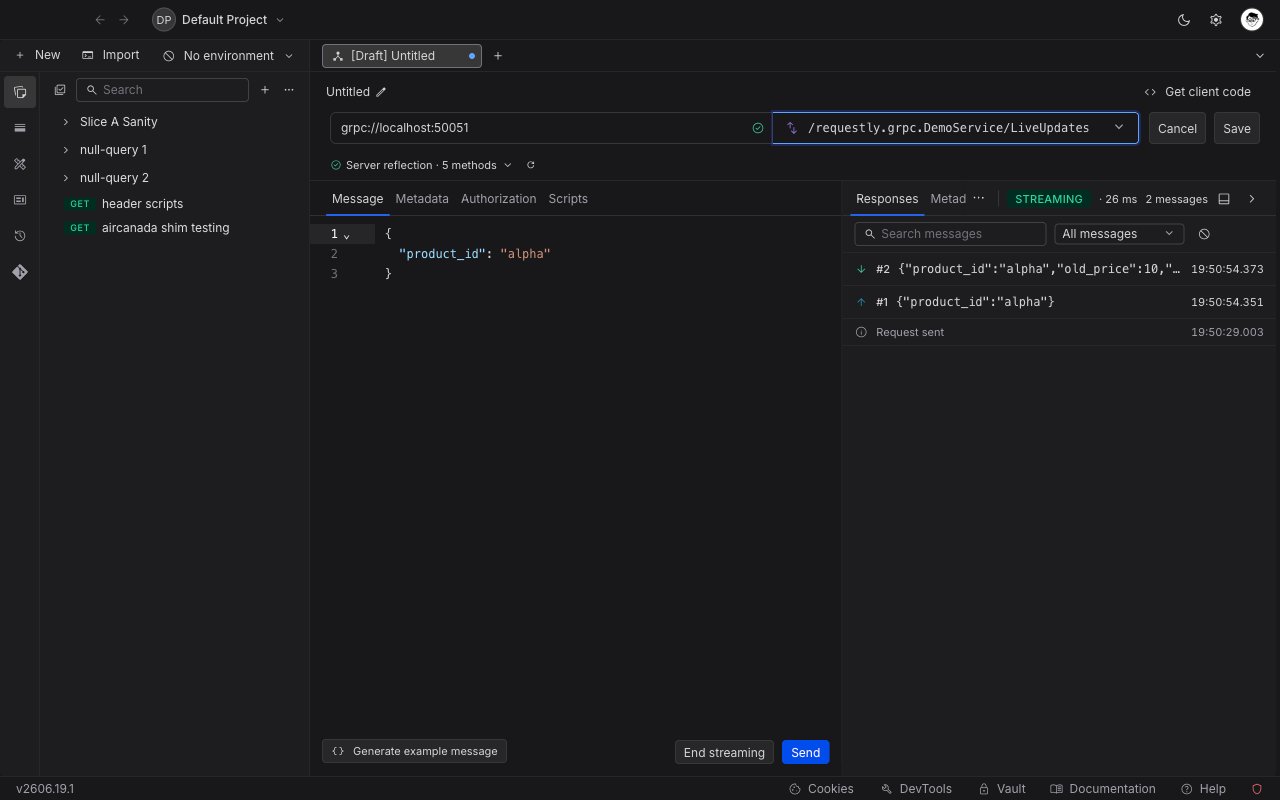
Task: Go back with the left arrow
Action: point(100,20)
